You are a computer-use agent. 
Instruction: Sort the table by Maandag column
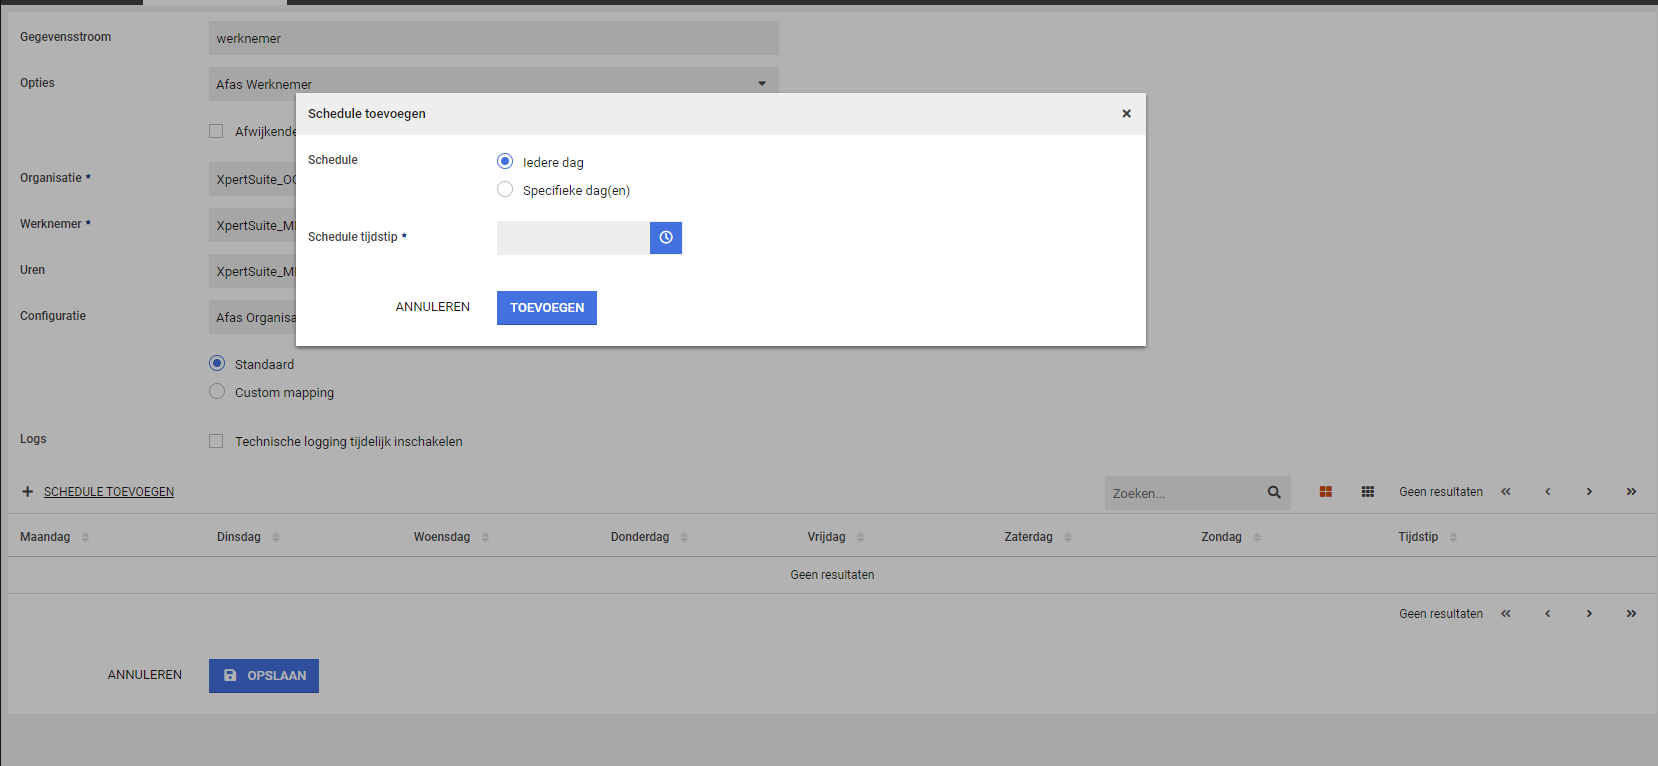pyautogui.click(x=46, y=537)
